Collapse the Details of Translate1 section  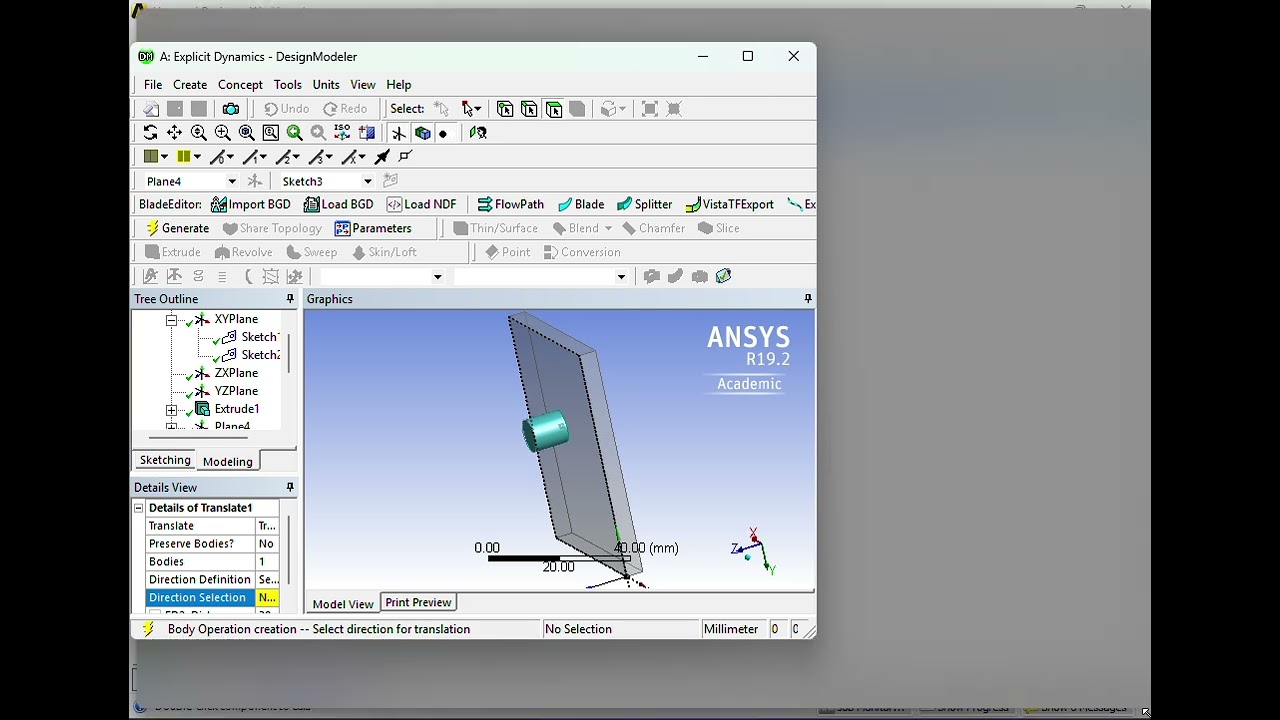pos(139,508)
